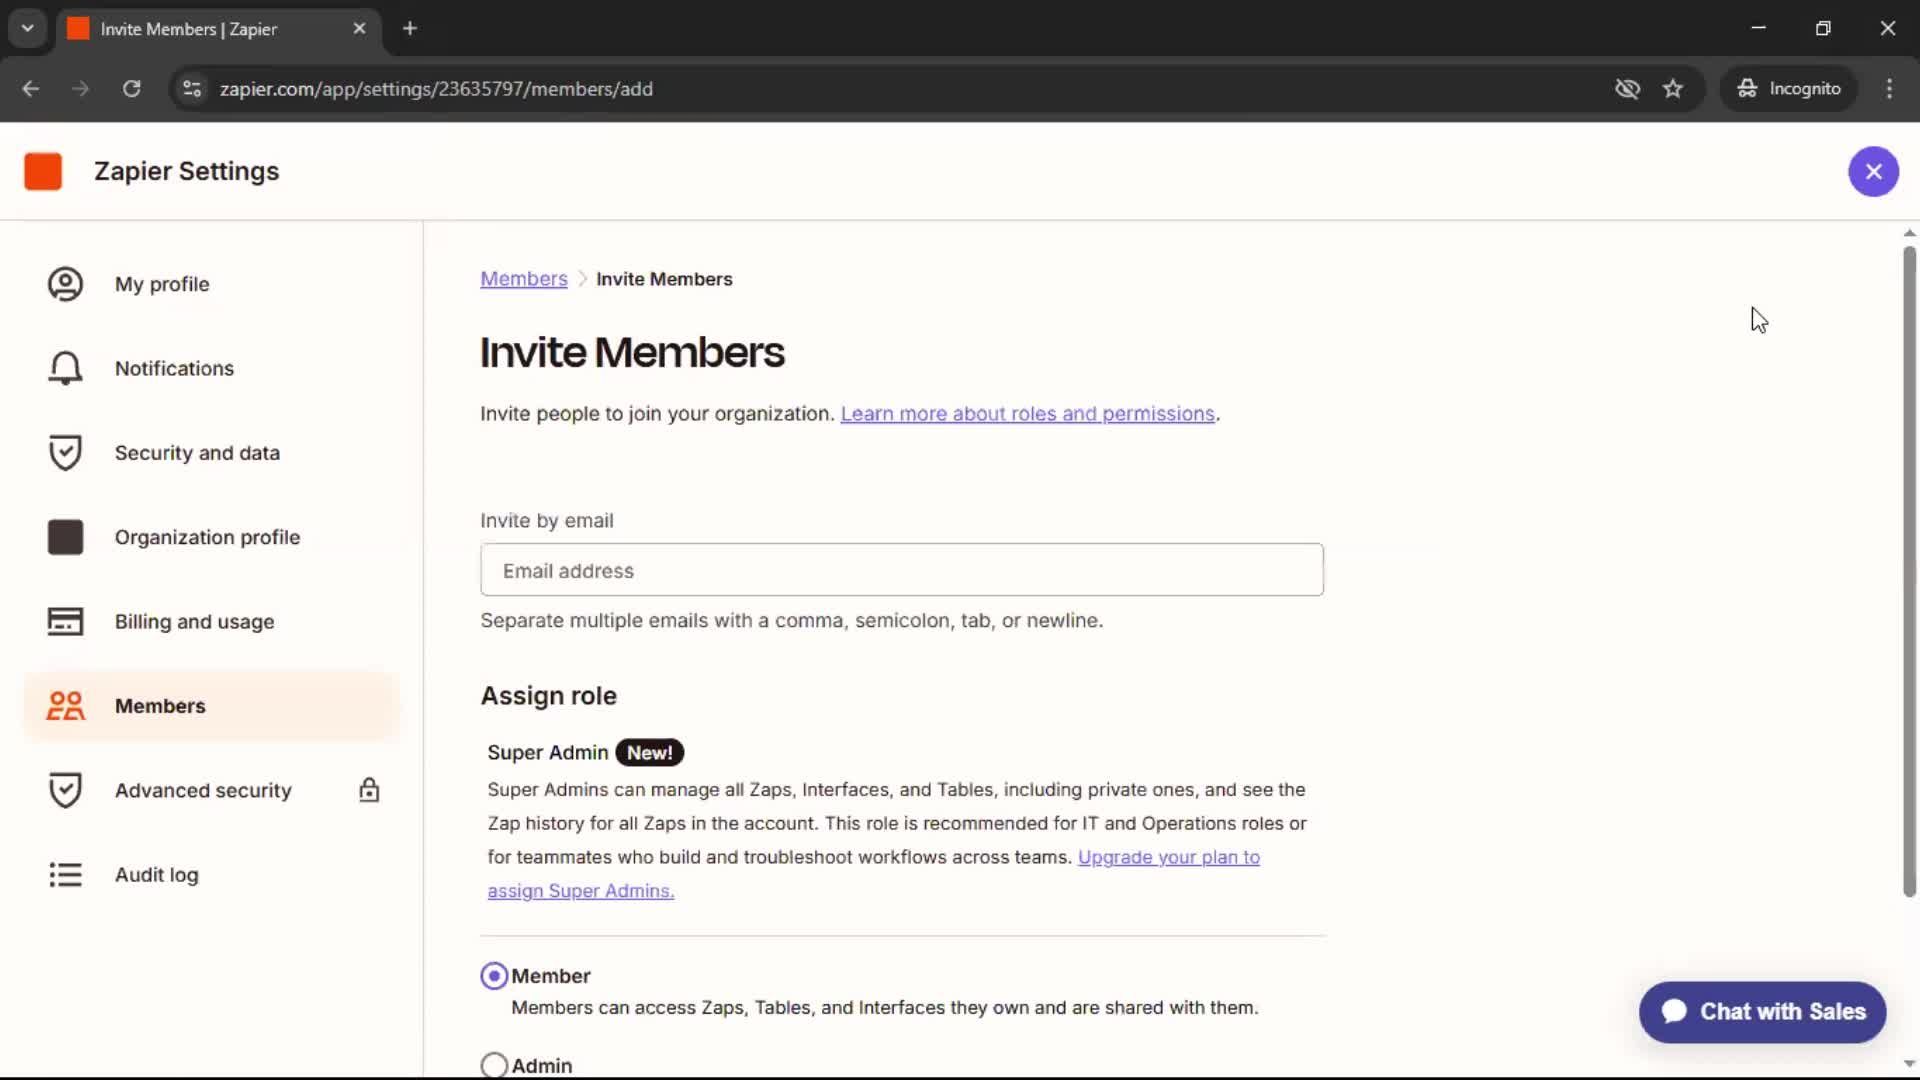Screen dimensions: 1920x1080
Task: Click the Assign role heading
Action: (x=548, y=696)
